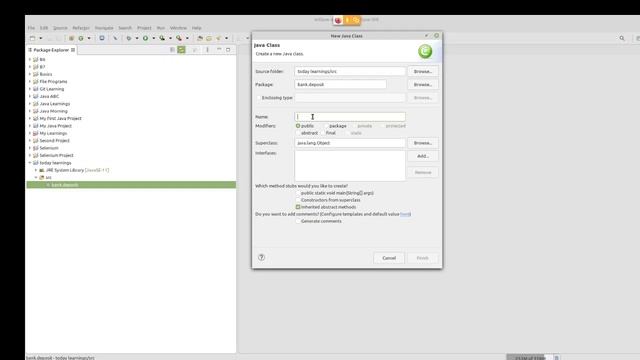
Task: Click the red record icon in top bar
Action: click(338, 20)
